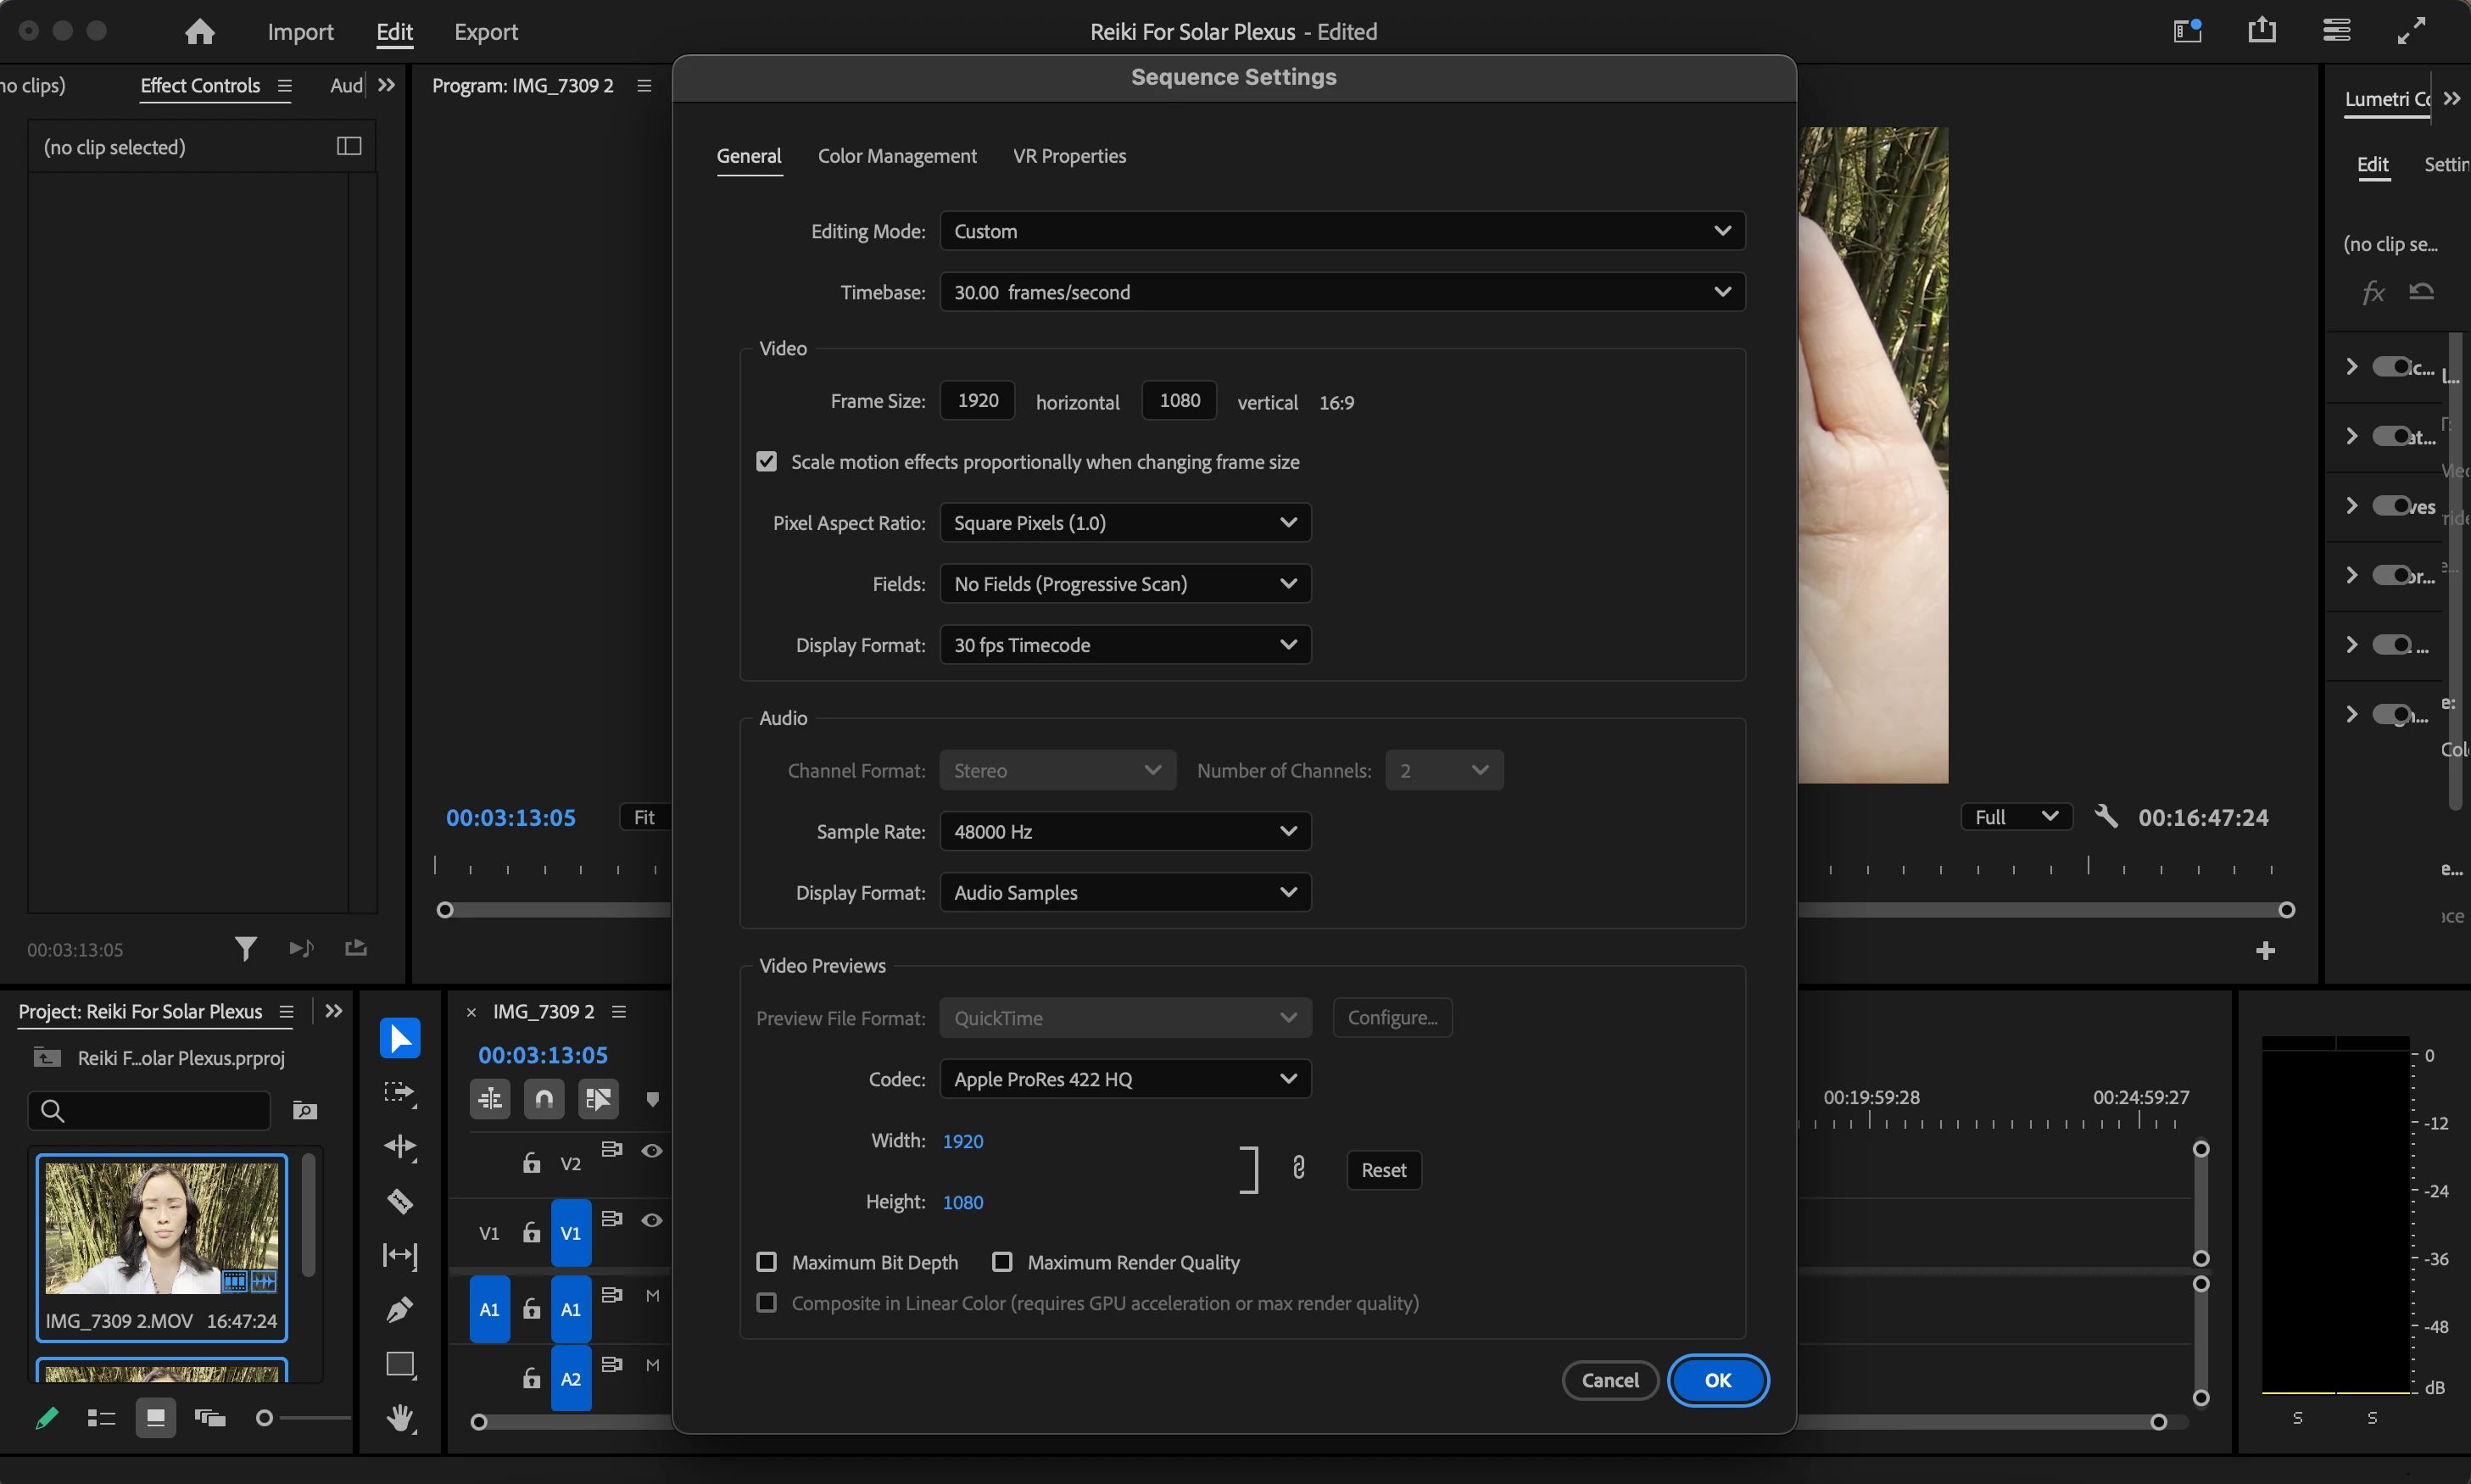Select the Selection arrow tool
The width and height of the screenshot is (2471, 1484).
click(x=400, y=1038)
